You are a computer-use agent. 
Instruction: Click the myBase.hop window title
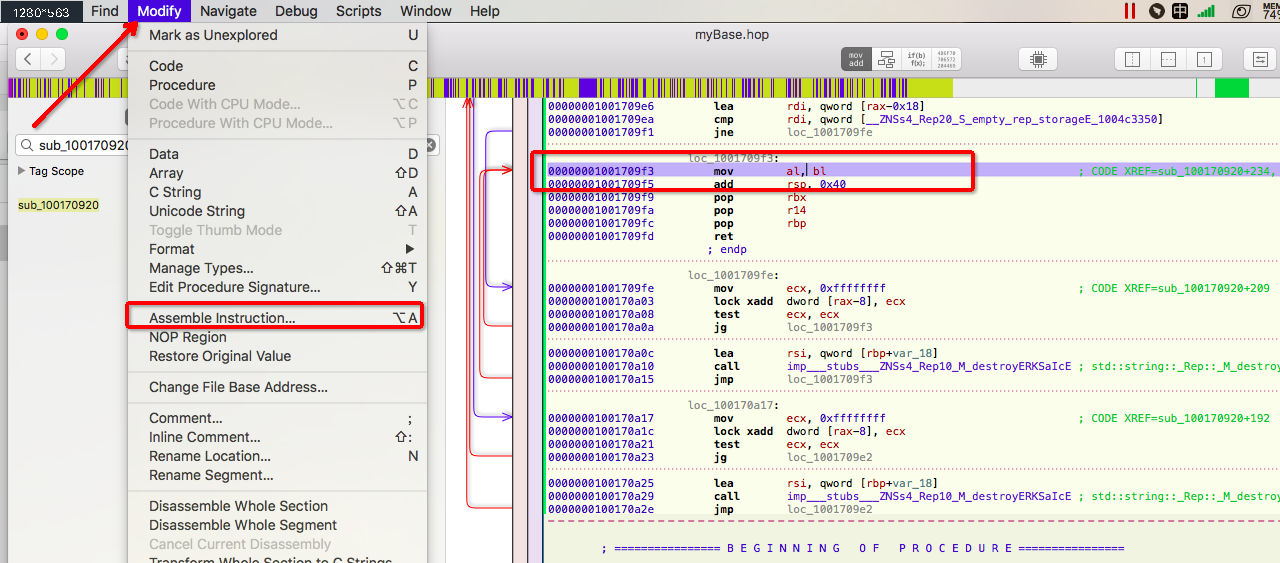pyautogui.click(x=732, y=34)
